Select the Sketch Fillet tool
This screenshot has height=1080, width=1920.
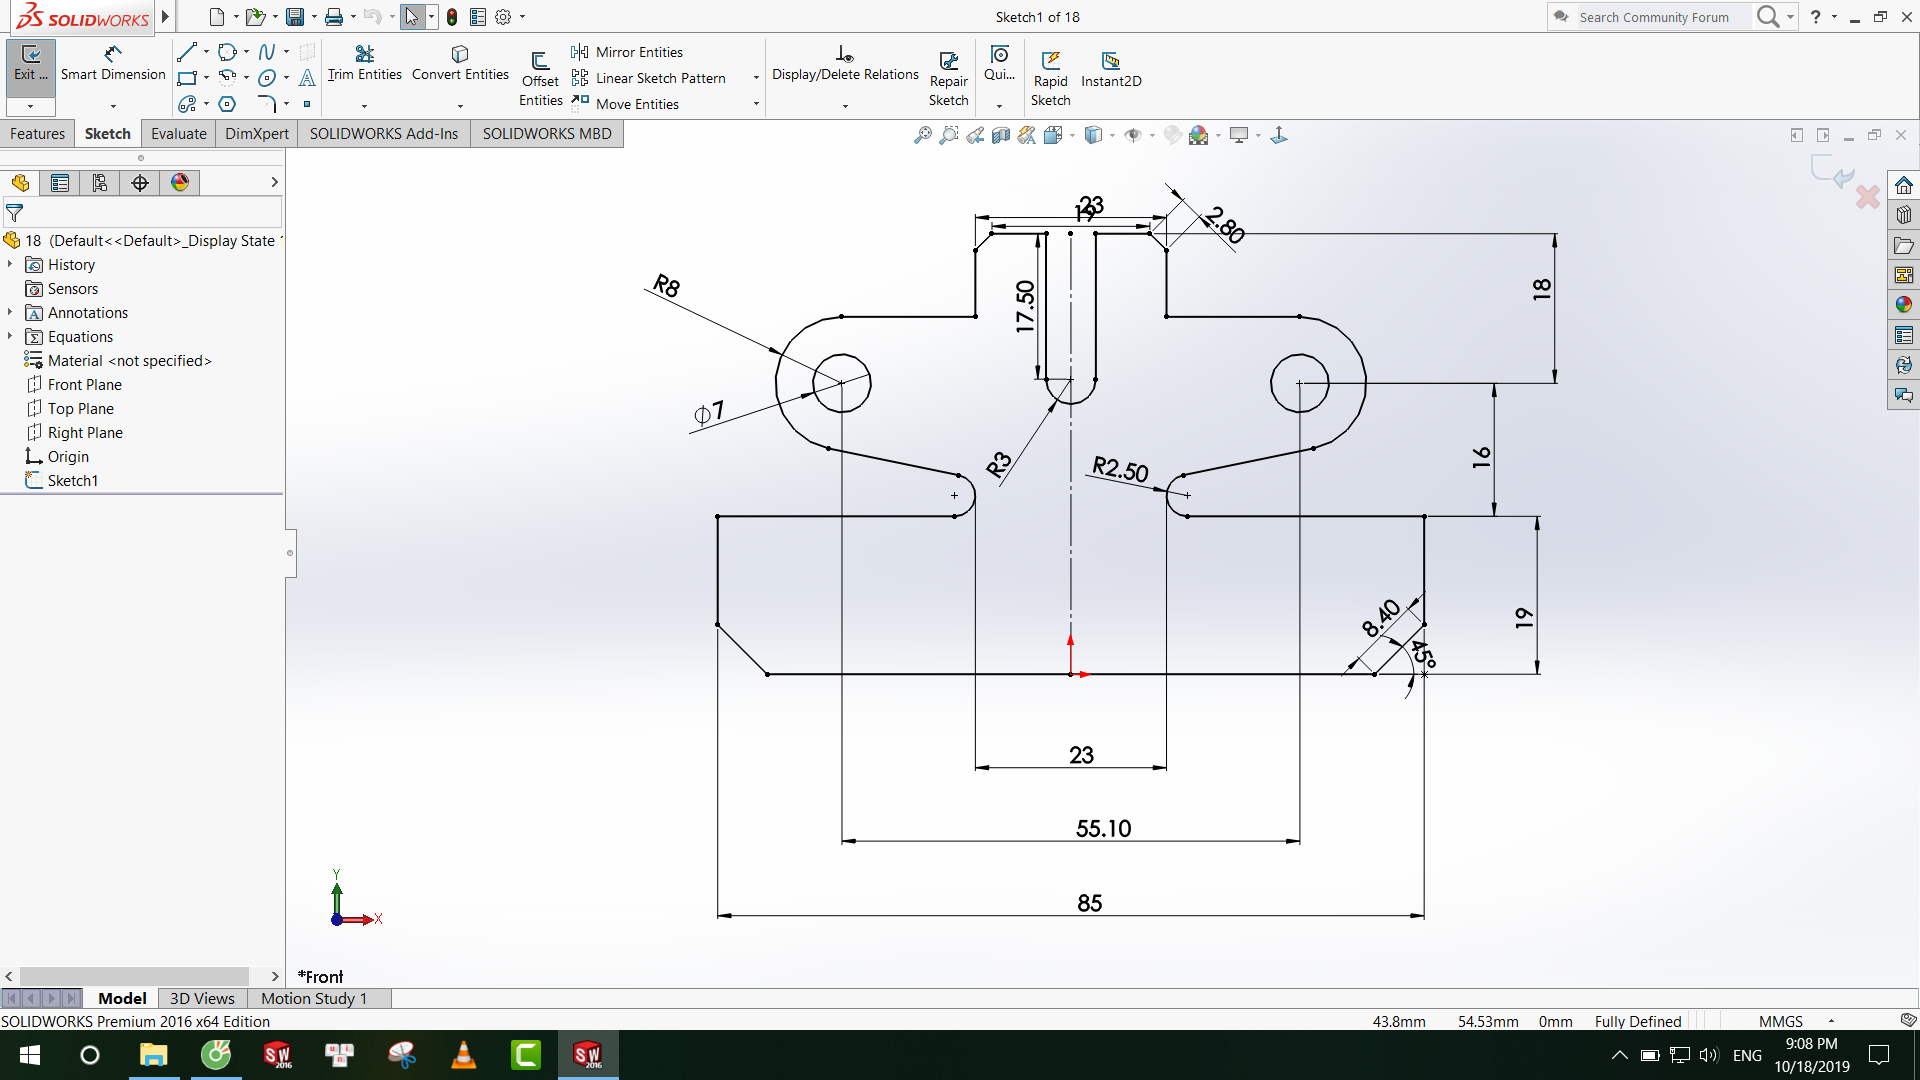(267, 104)
